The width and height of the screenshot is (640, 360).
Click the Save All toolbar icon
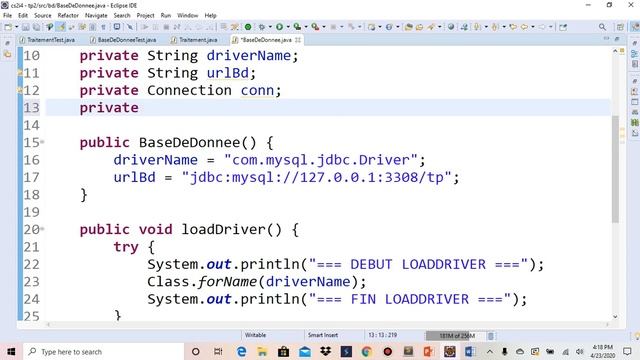36,27
